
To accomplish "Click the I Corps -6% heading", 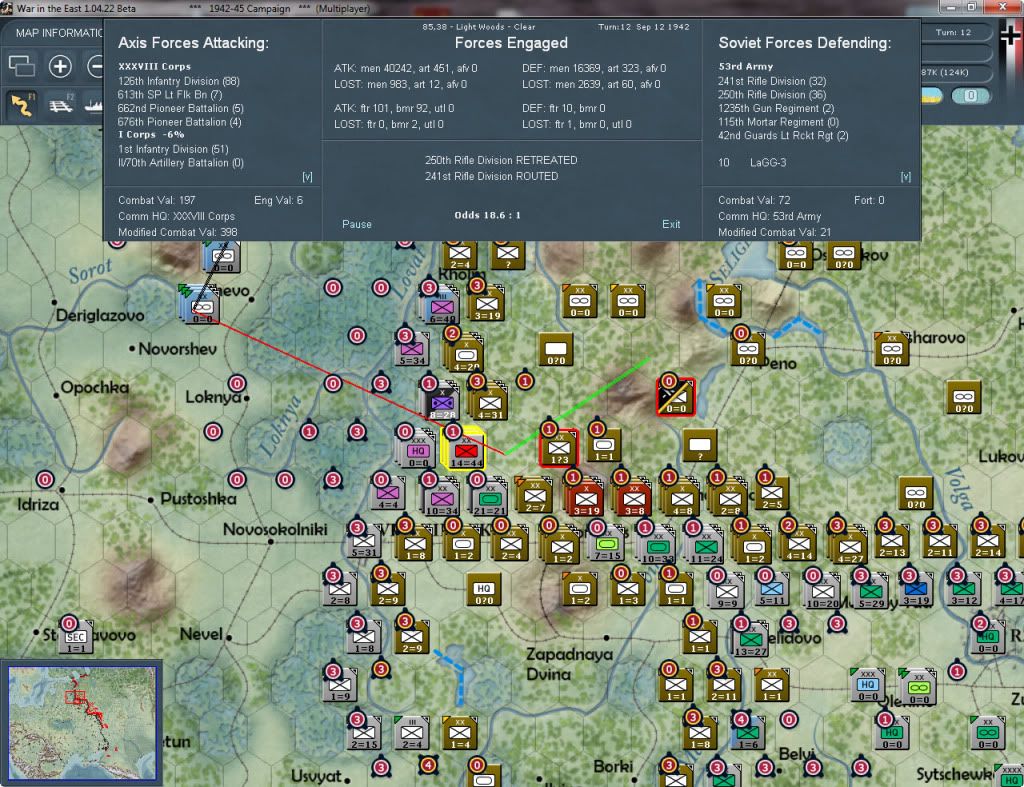I will pyautogui.click(x=151, y=135).
